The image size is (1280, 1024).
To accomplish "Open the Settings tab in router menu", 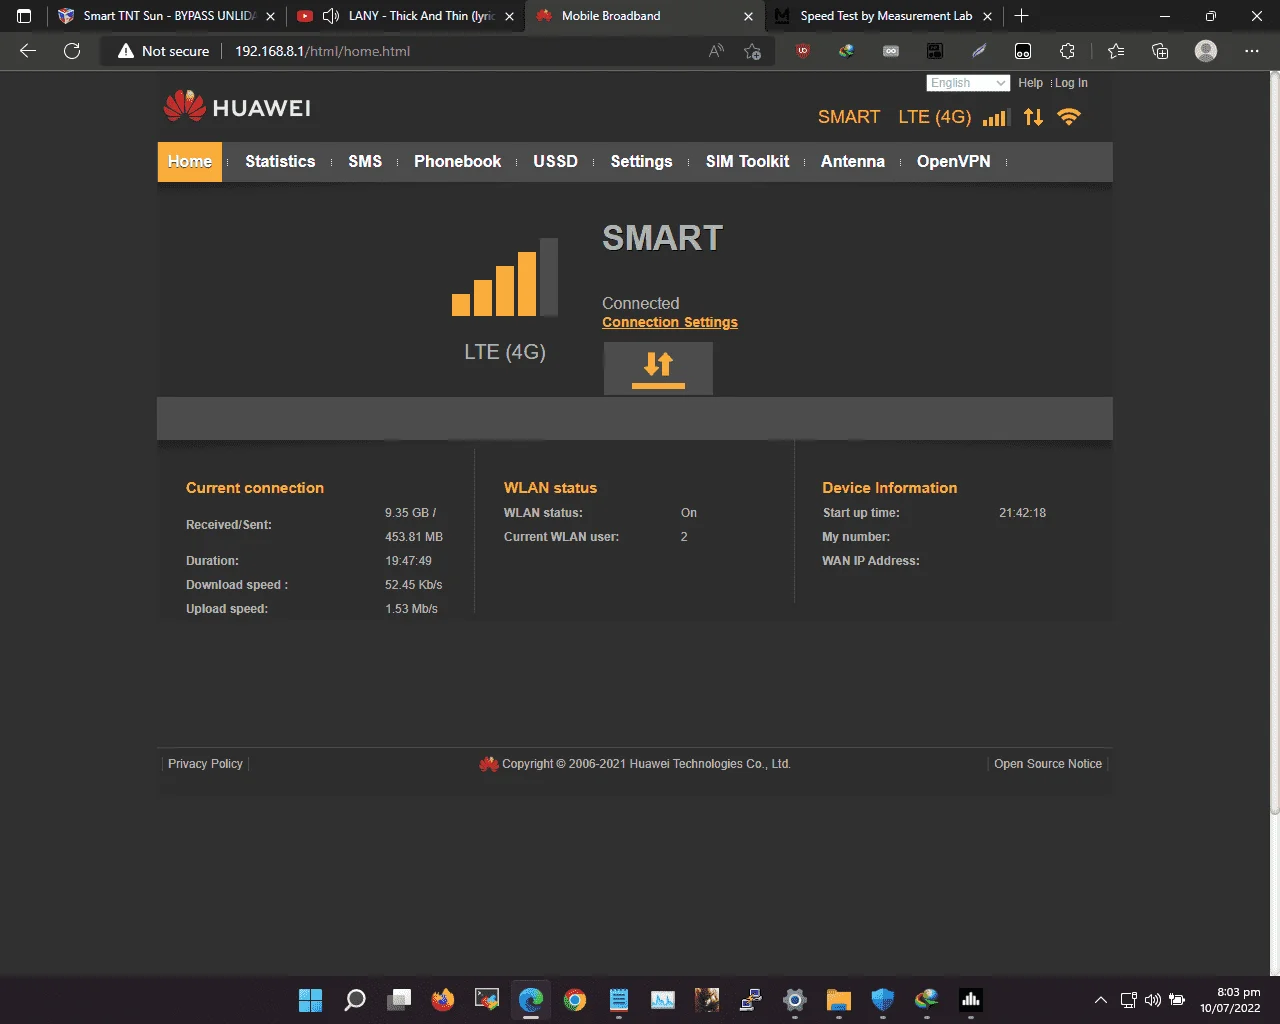I will pos(642,162).
